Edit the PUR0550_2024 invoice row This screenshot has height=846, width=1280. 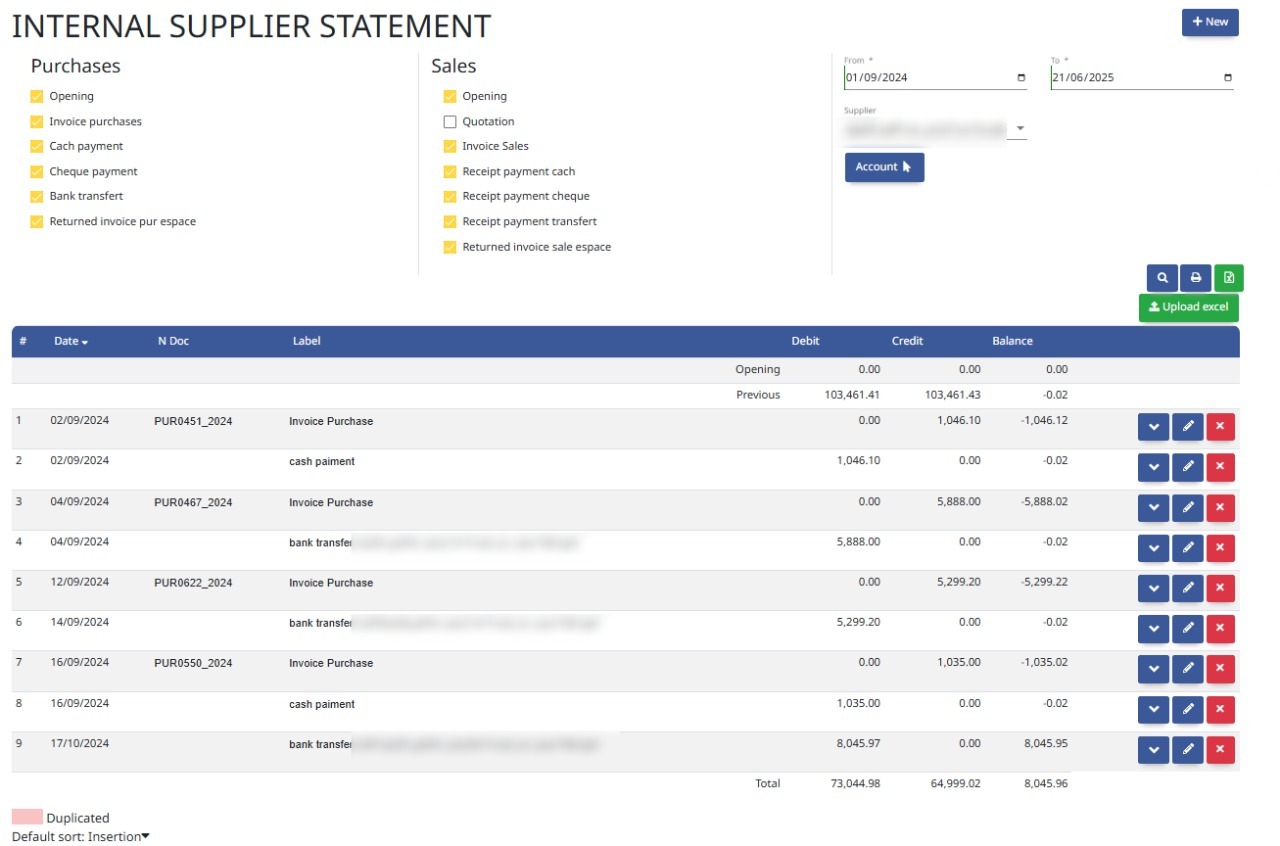[x=1187, y=669]
